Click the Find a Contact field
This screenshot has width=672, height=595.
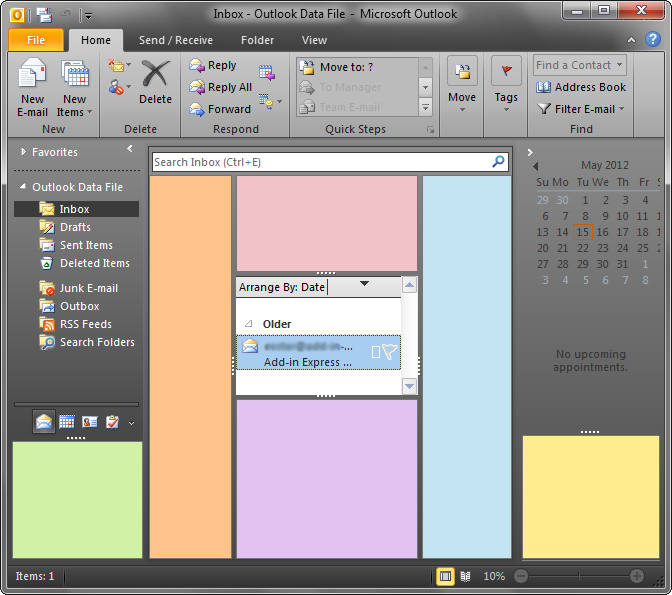coord(579,65)
